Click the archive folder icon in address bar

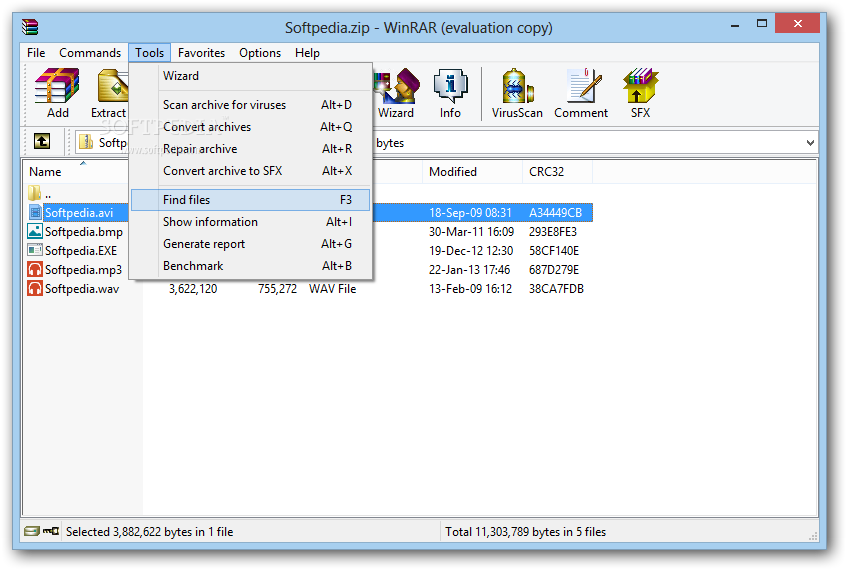pos(85,142)
